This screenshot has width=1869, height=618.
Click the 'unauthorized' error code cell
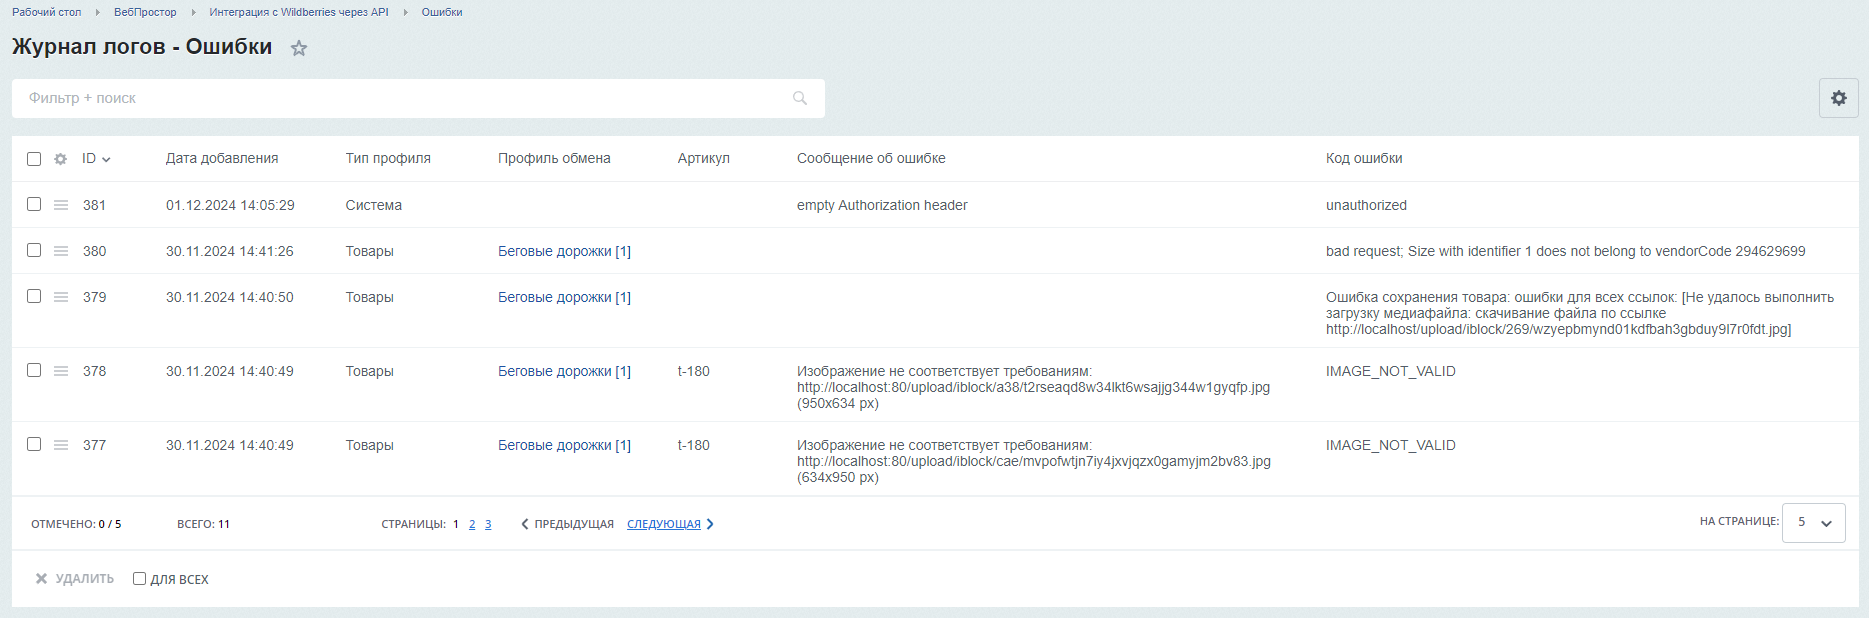pos(1366,205)
